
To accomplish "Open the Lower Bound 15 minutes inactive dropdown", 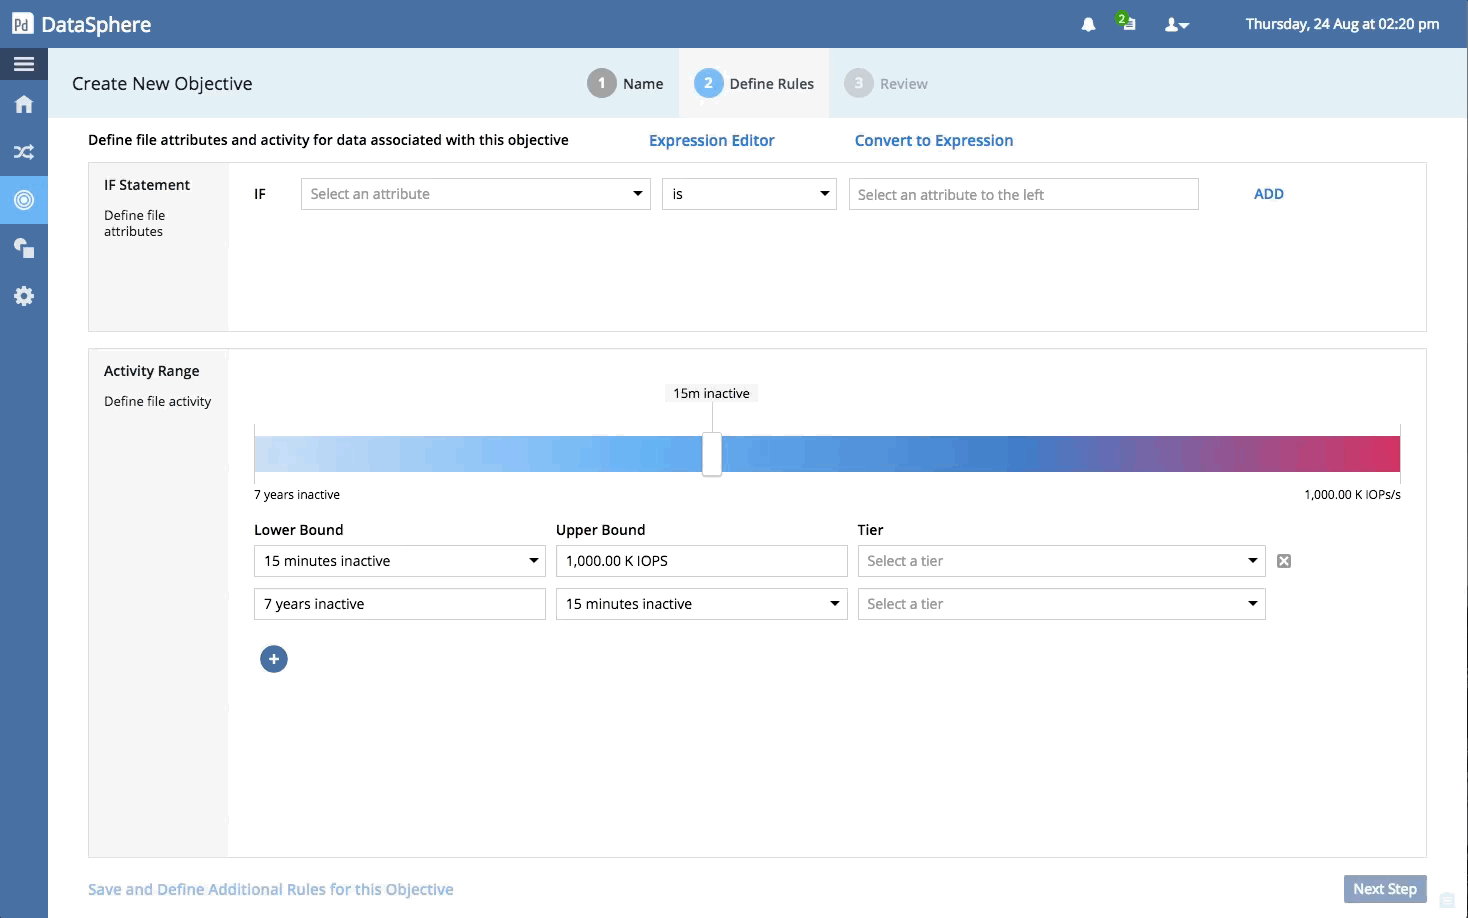I will pos(400,561).
